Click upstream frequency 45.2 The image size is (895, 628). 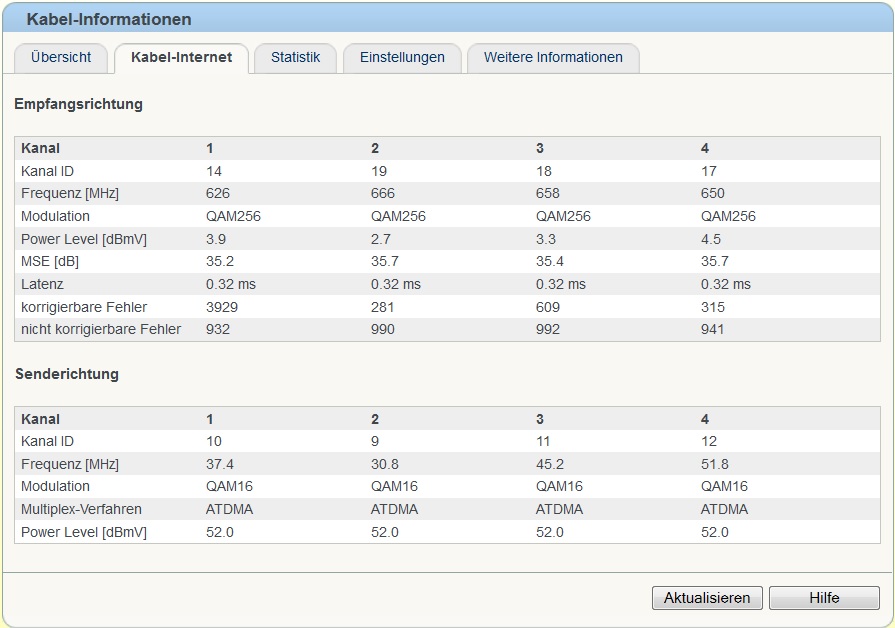tap(550, 464)
